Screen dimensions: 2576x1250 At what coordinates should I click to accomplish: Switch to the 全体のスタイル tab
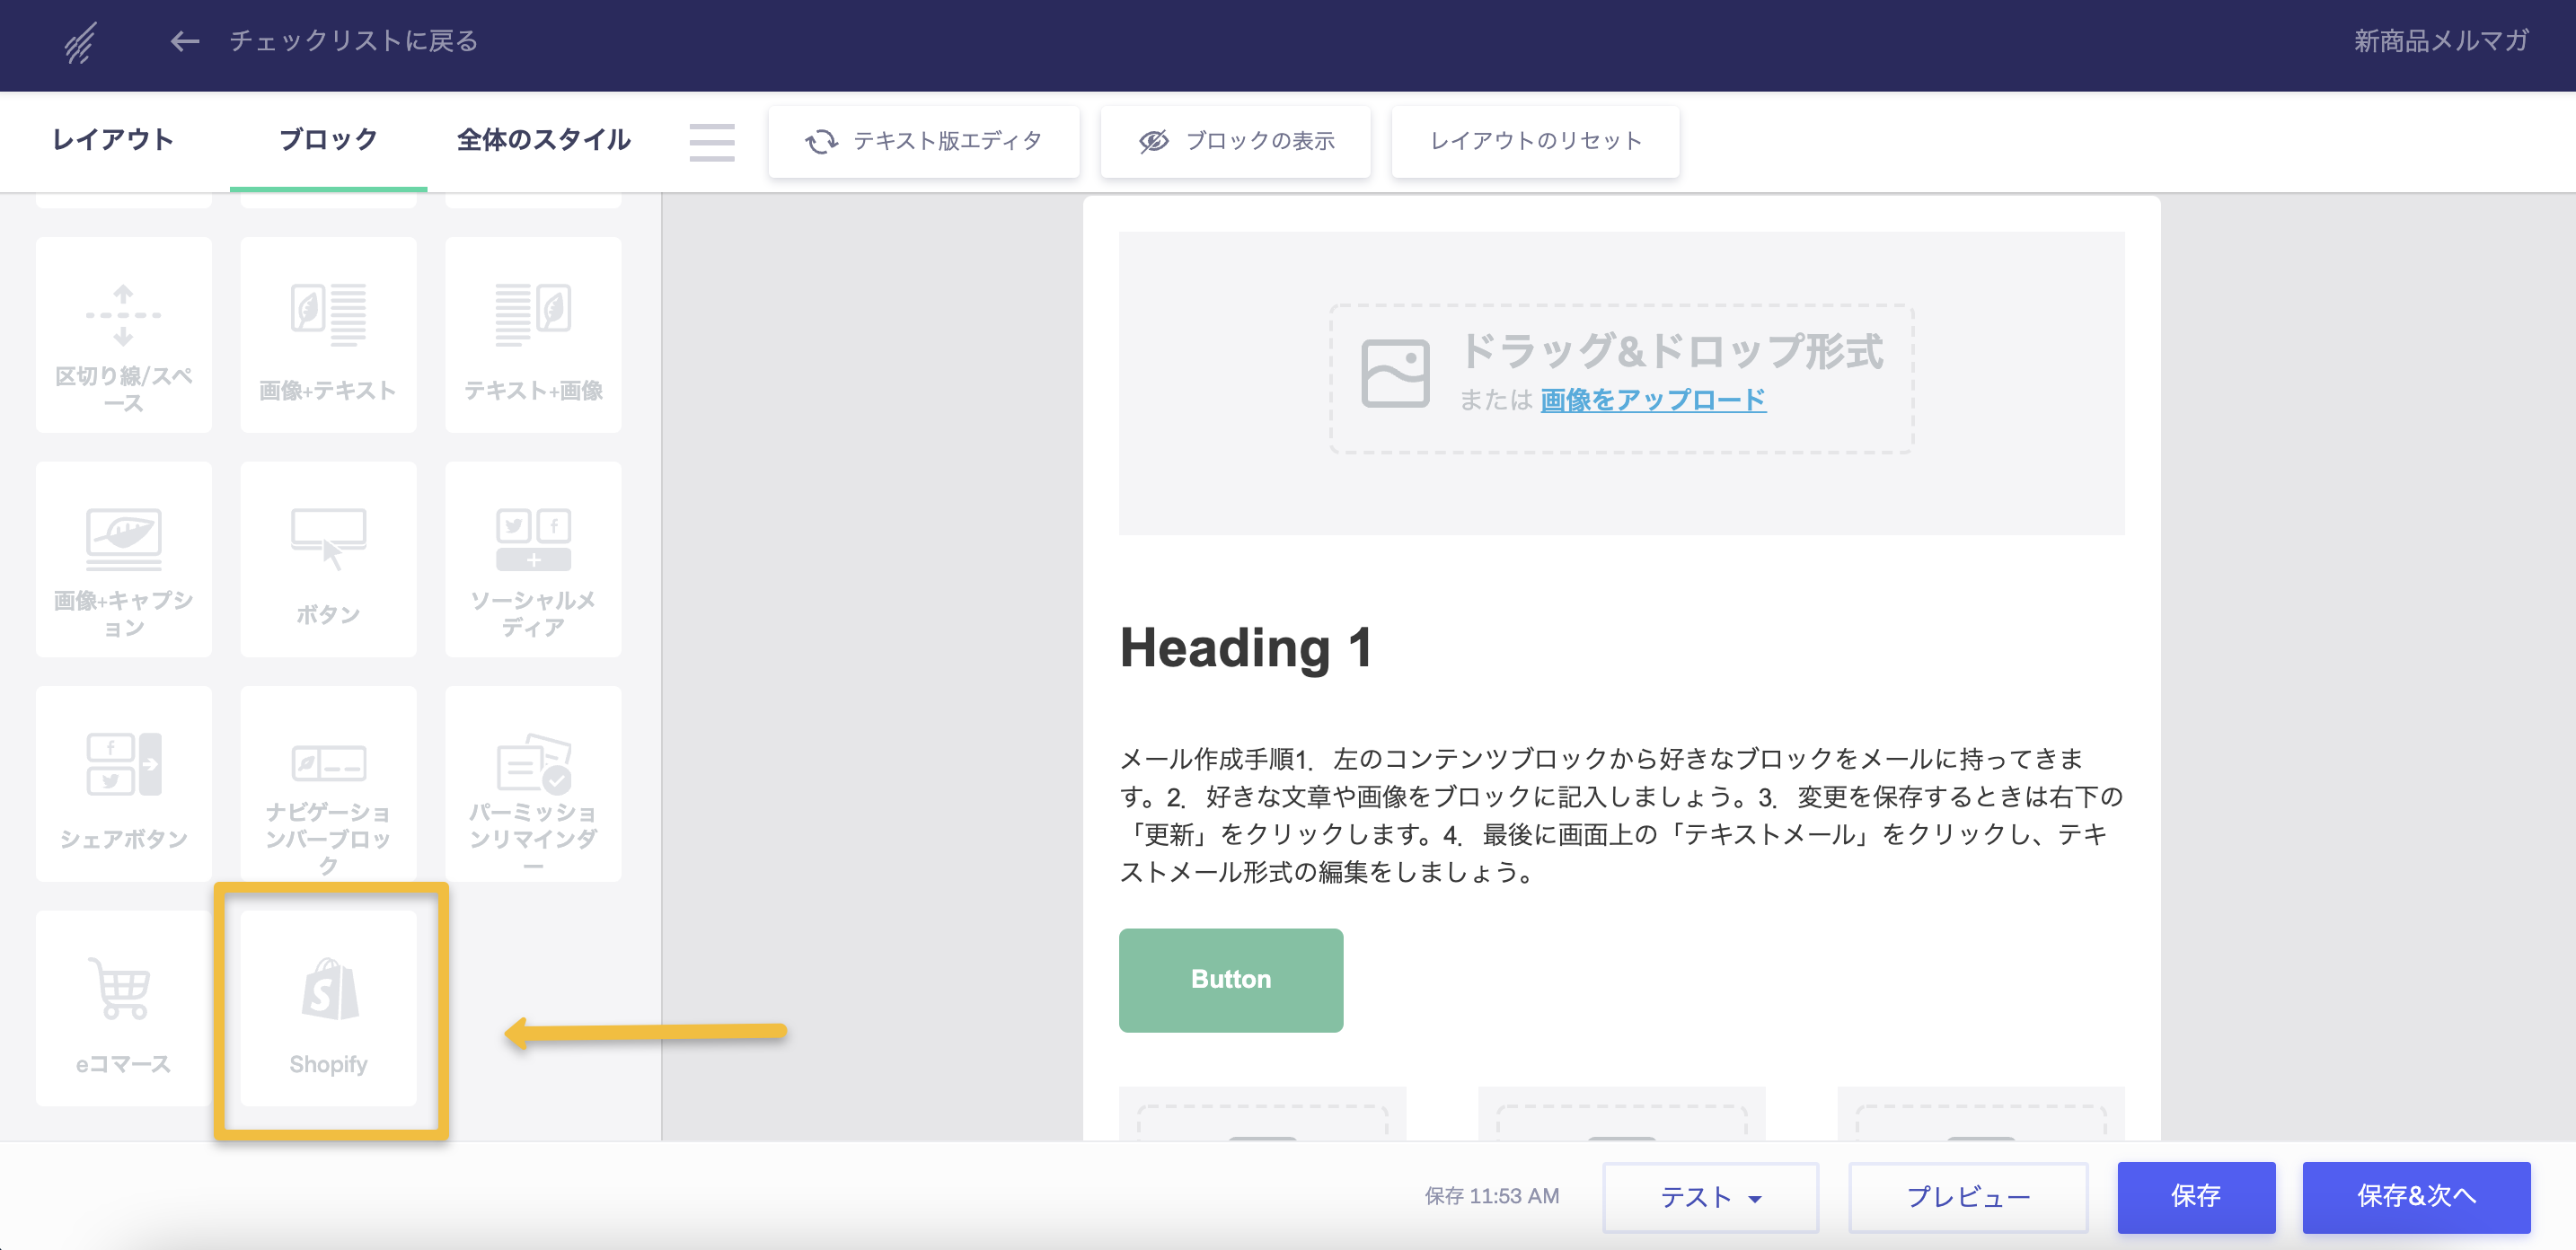coord(543,139)
